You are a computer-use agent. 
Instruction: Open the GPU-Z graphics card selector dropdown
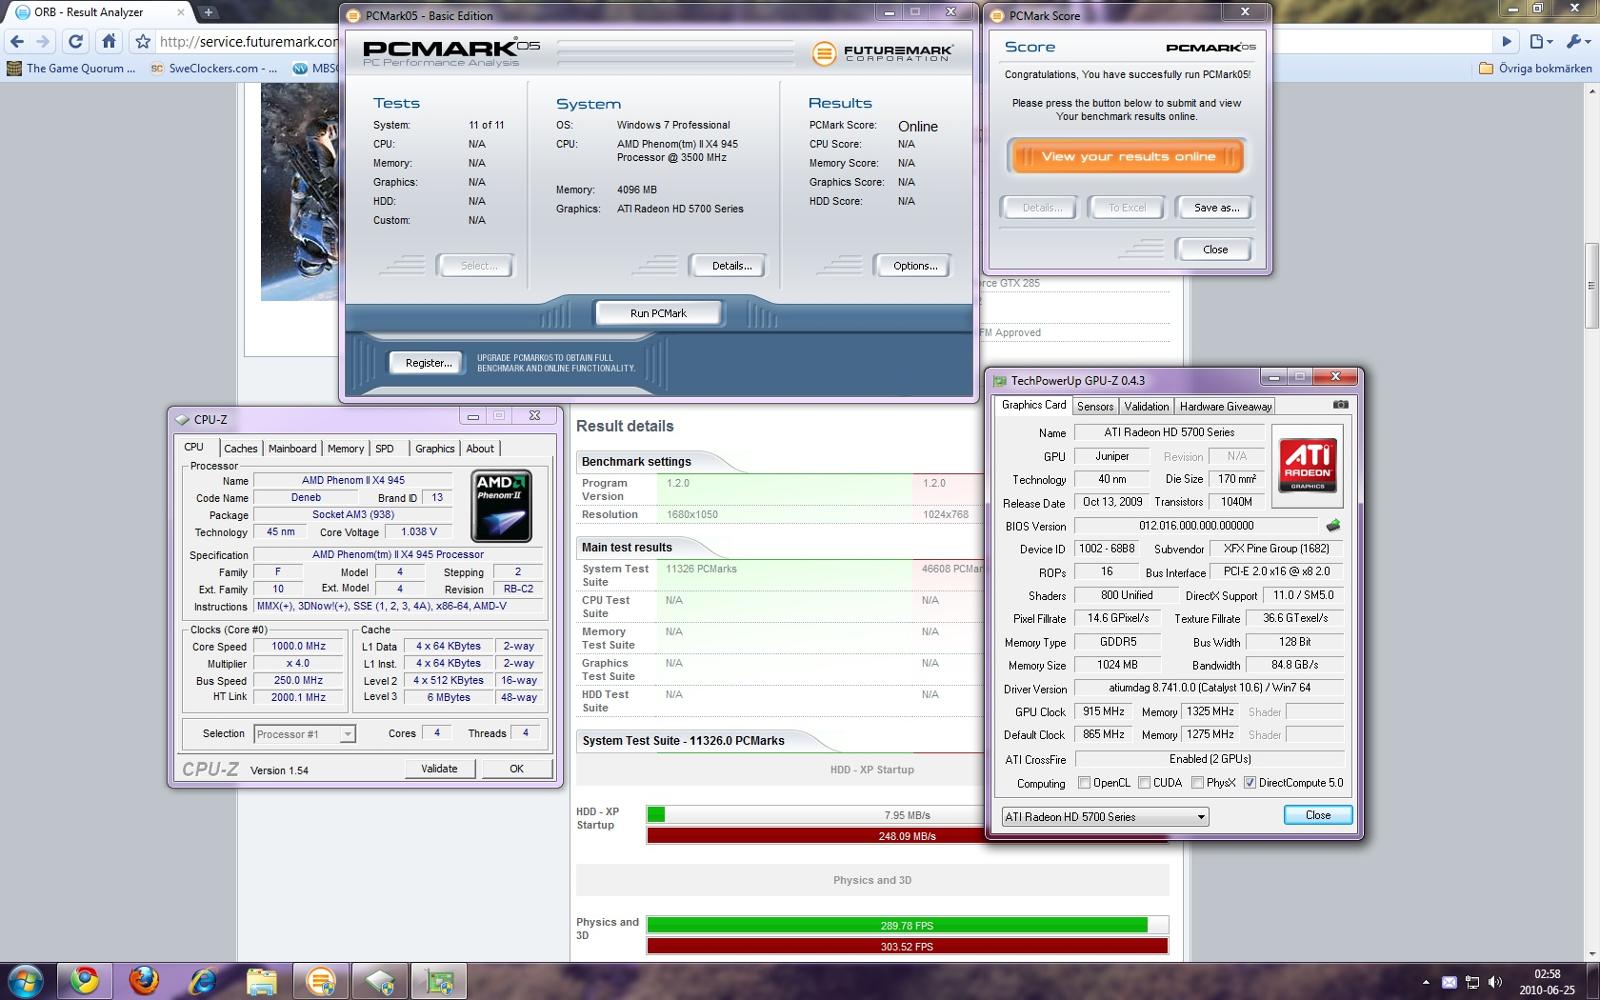coord(1105,817)
